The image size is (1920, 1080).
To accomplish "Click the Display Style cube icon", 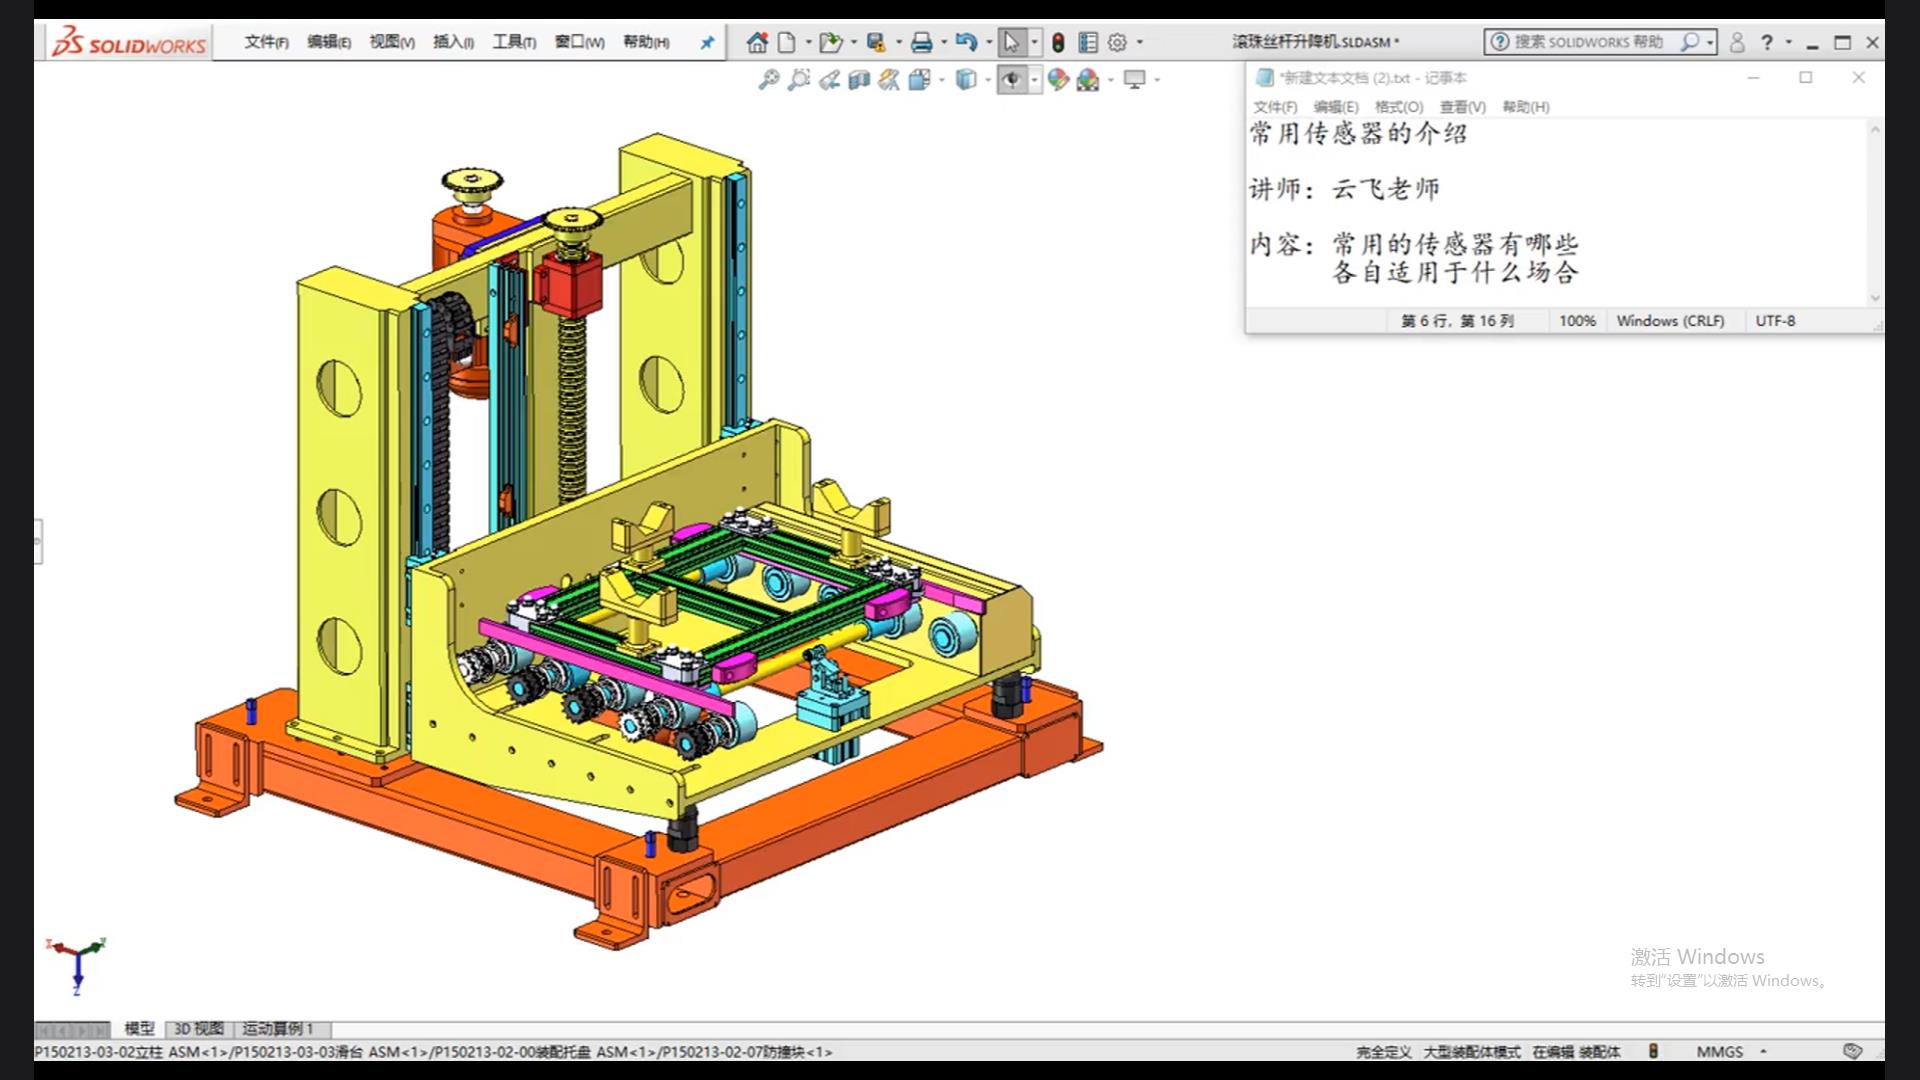I will (966, 80).
